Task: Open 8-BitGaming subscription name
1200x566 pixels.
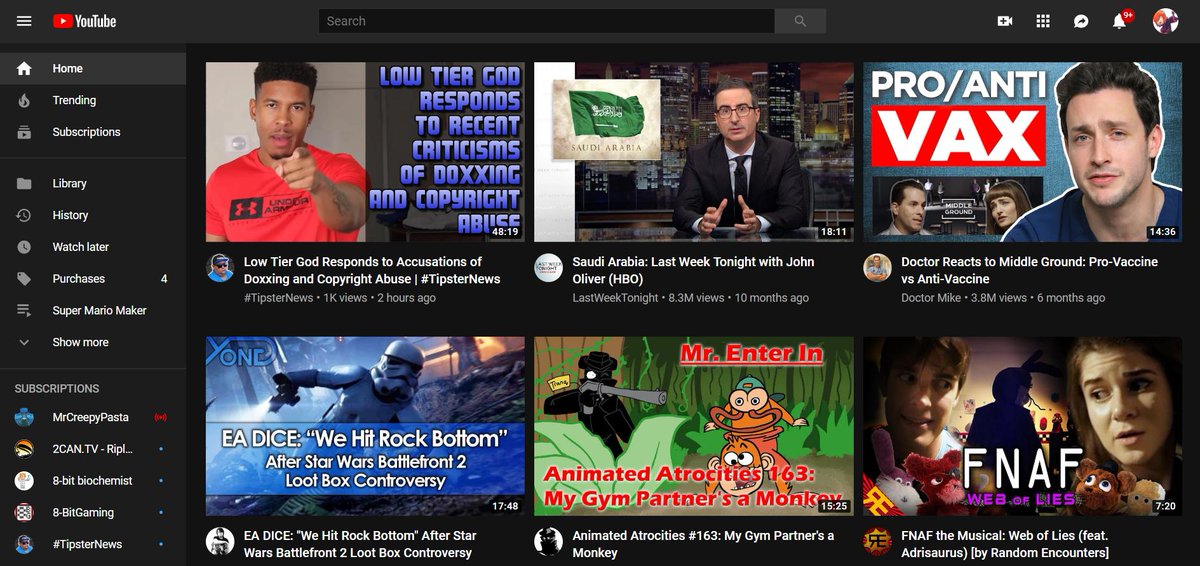Action: (83, 512)
